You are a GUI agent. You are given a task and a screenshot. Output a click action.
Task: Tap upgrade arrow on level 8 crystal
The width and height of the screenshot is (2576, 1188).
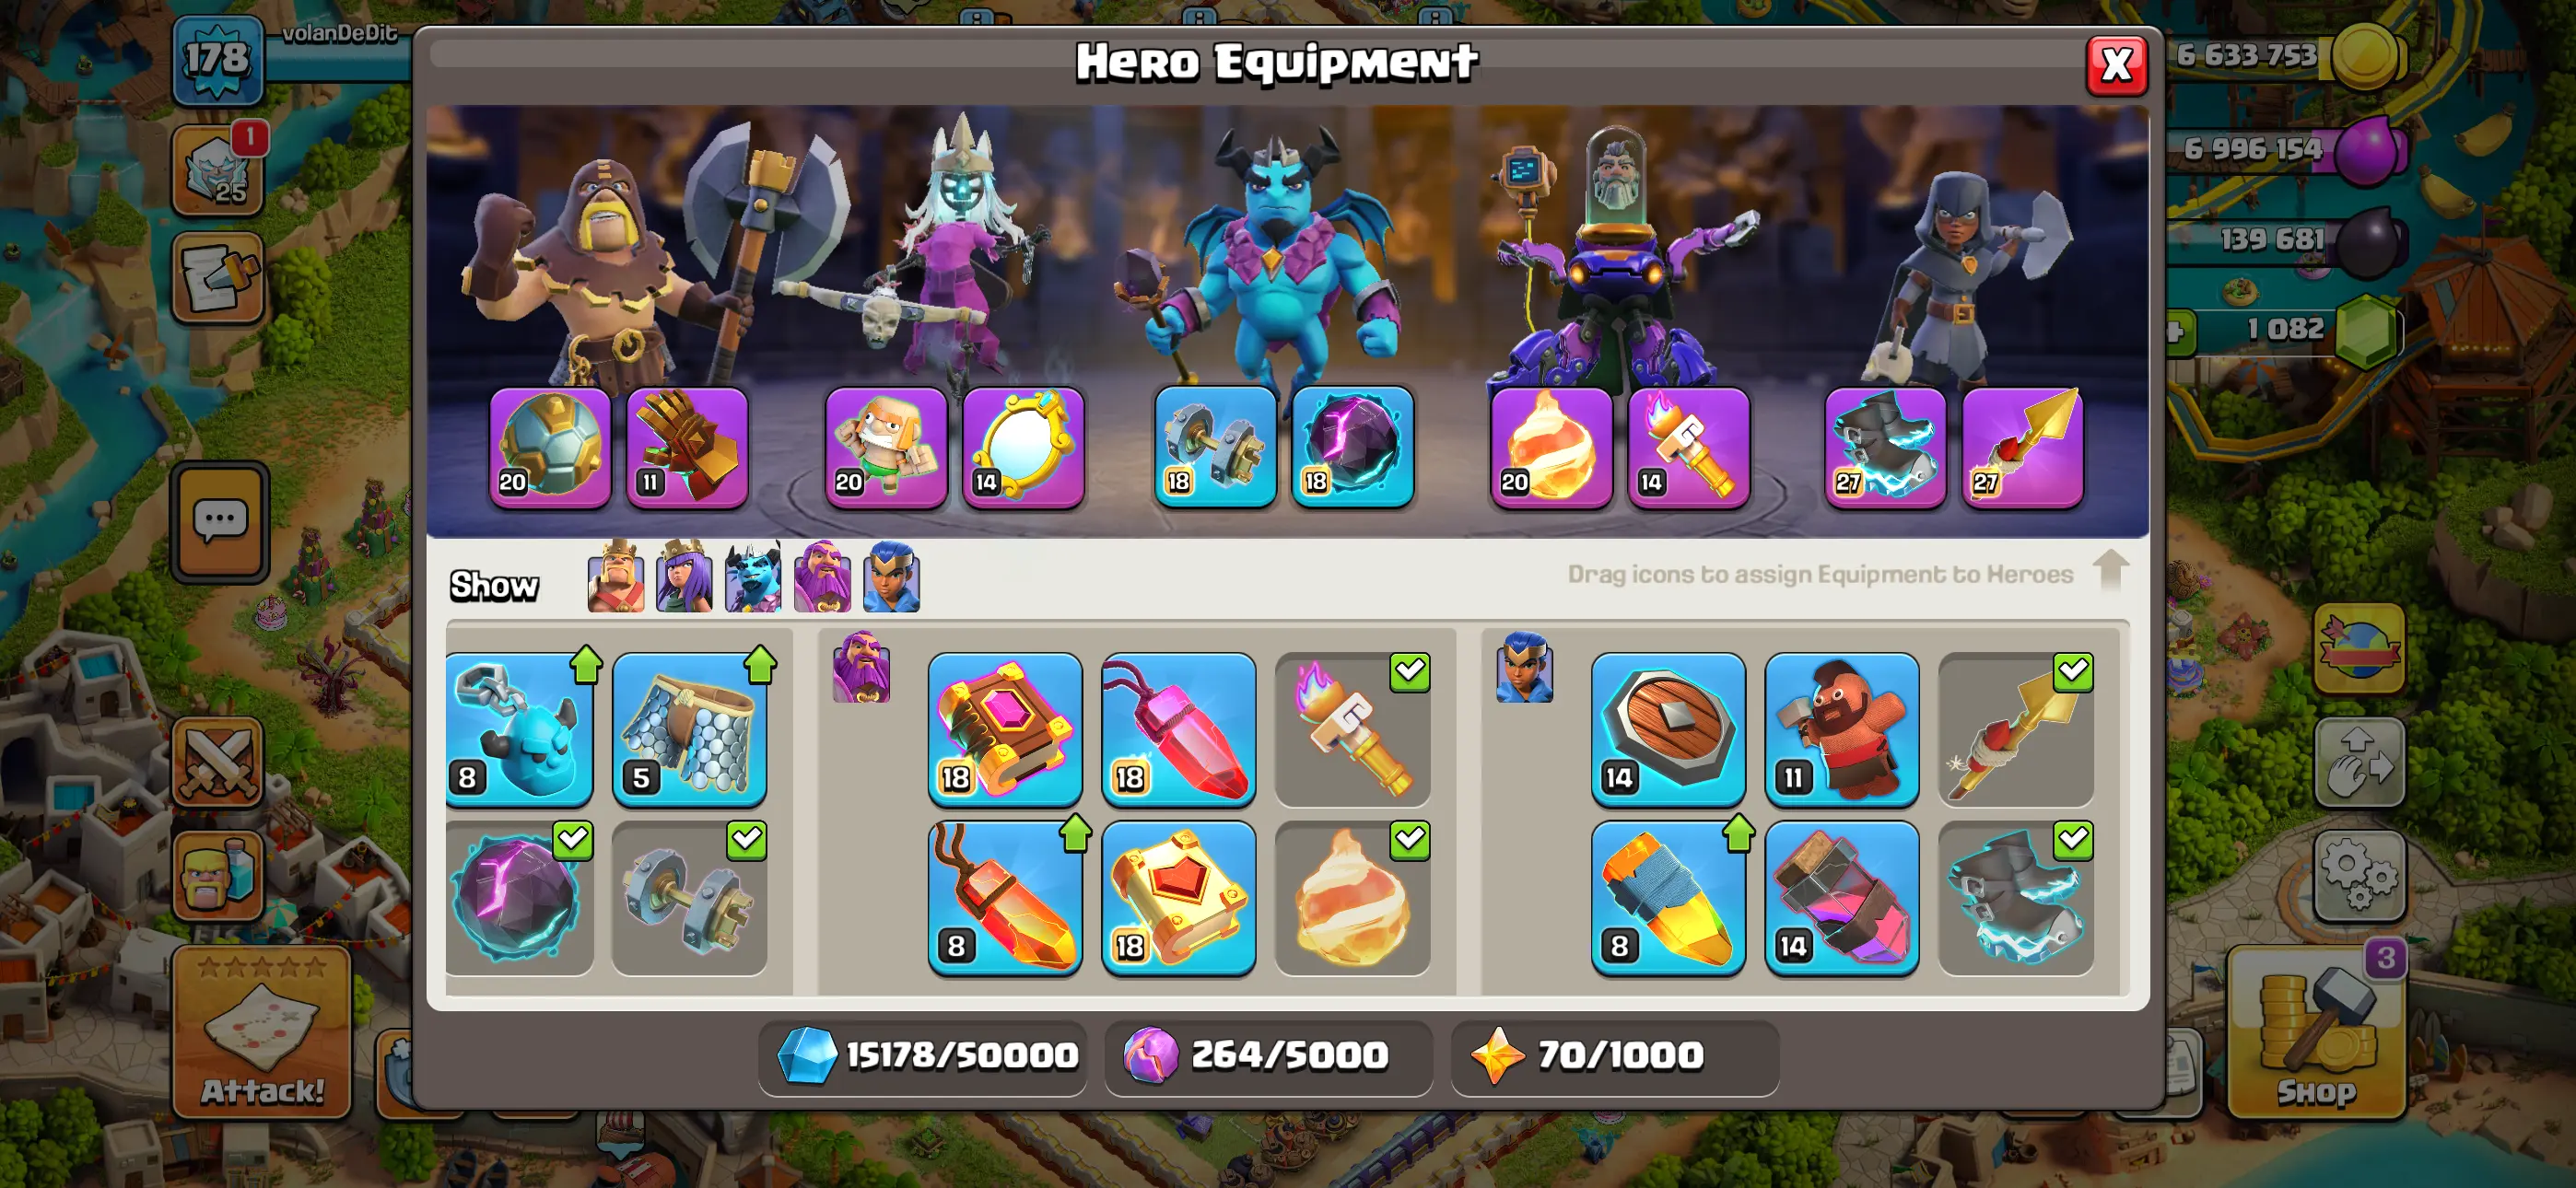(x=1075, y=833)
